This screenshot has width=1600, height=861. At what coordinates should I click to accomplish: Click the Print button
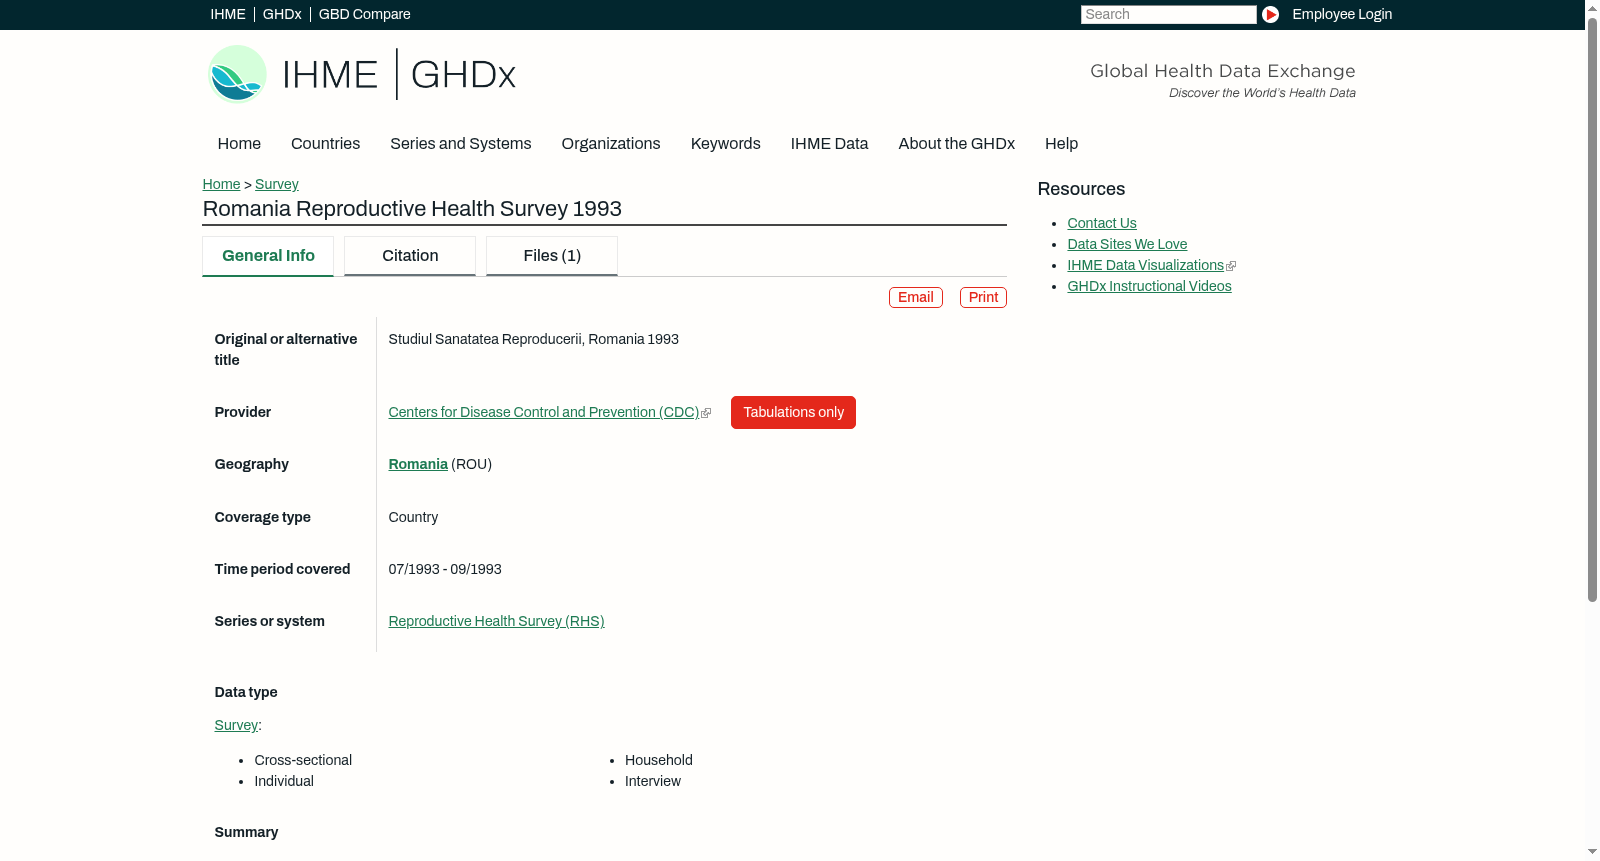[983, 298]
